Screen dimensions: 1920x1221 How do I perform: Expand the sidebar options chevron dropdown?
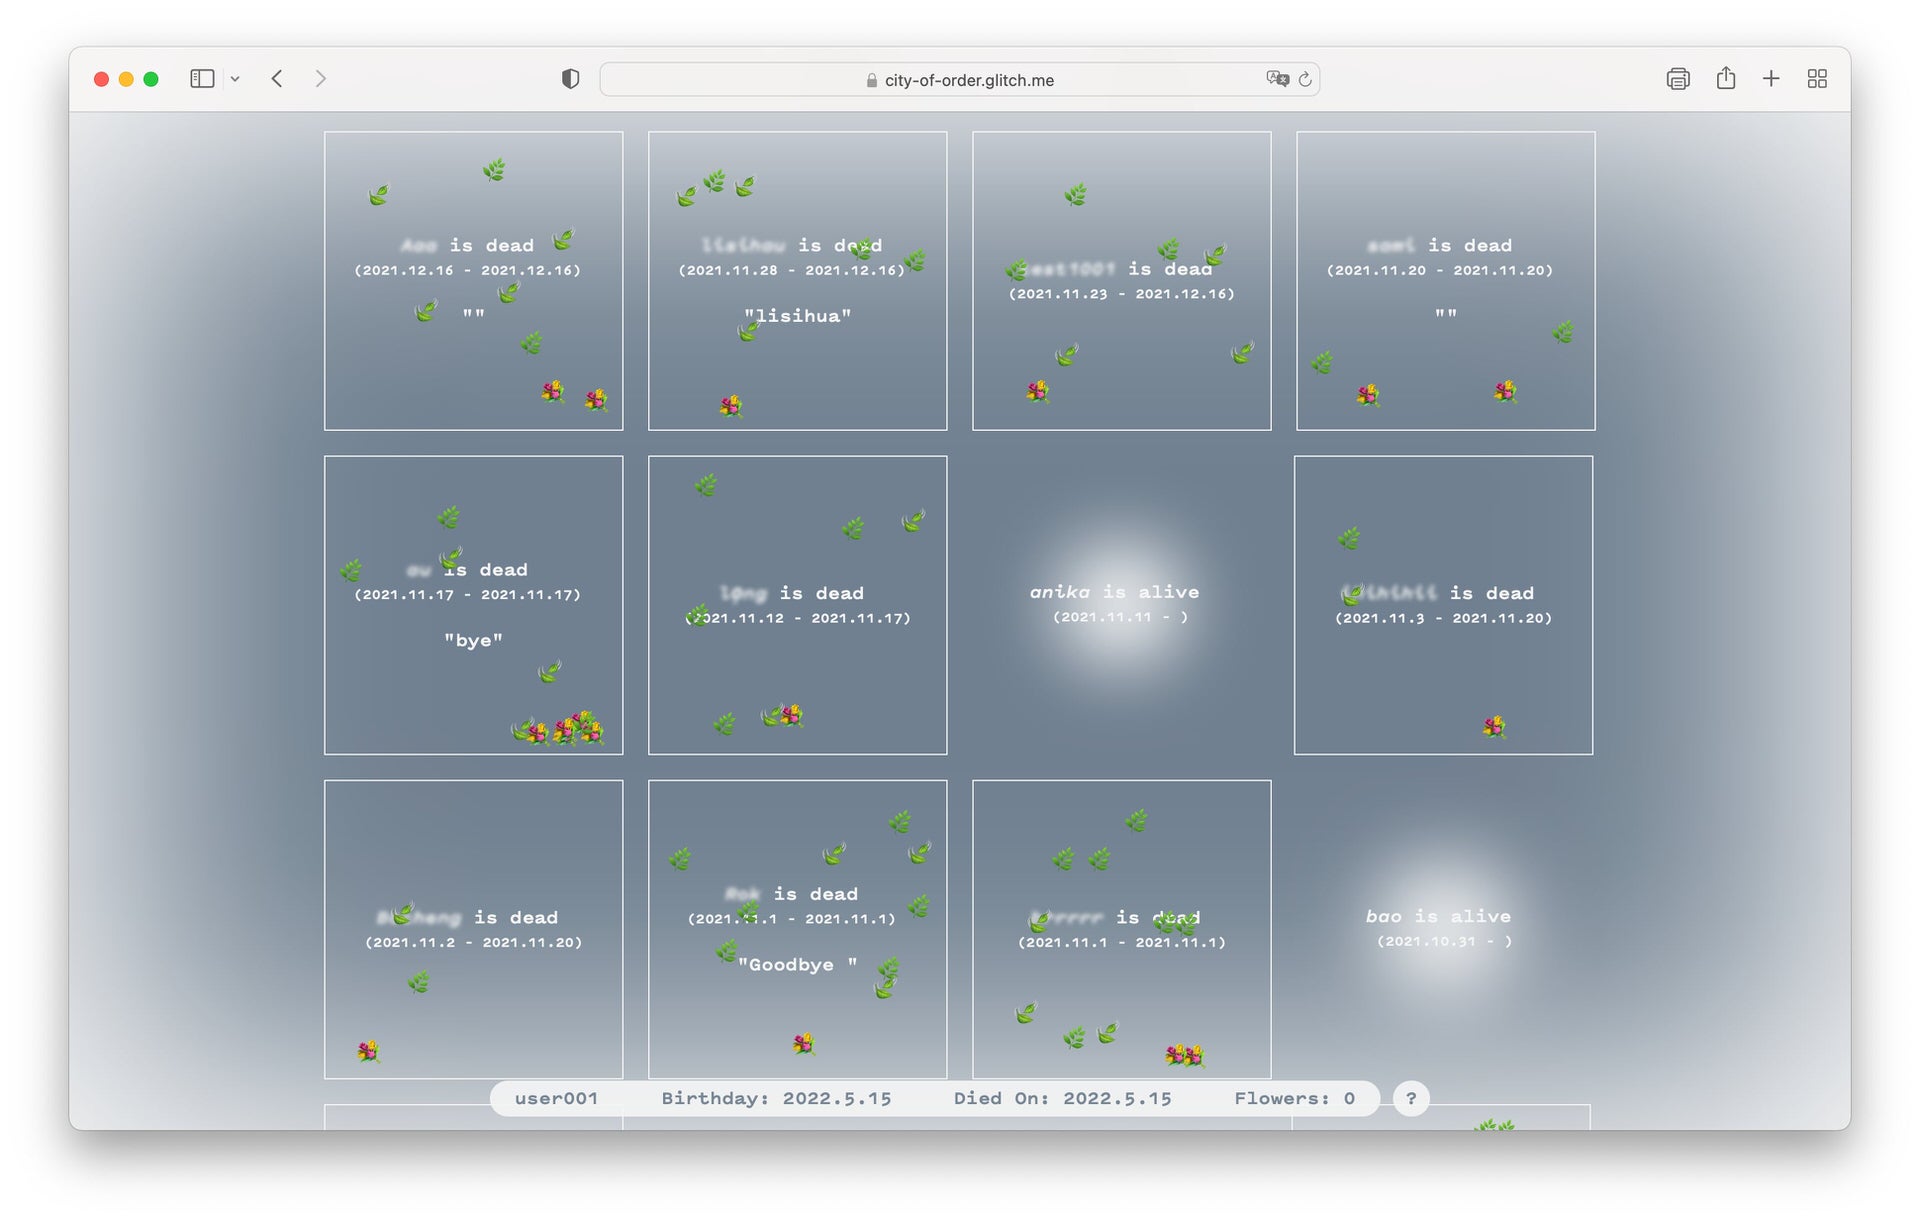coord(235,79)
